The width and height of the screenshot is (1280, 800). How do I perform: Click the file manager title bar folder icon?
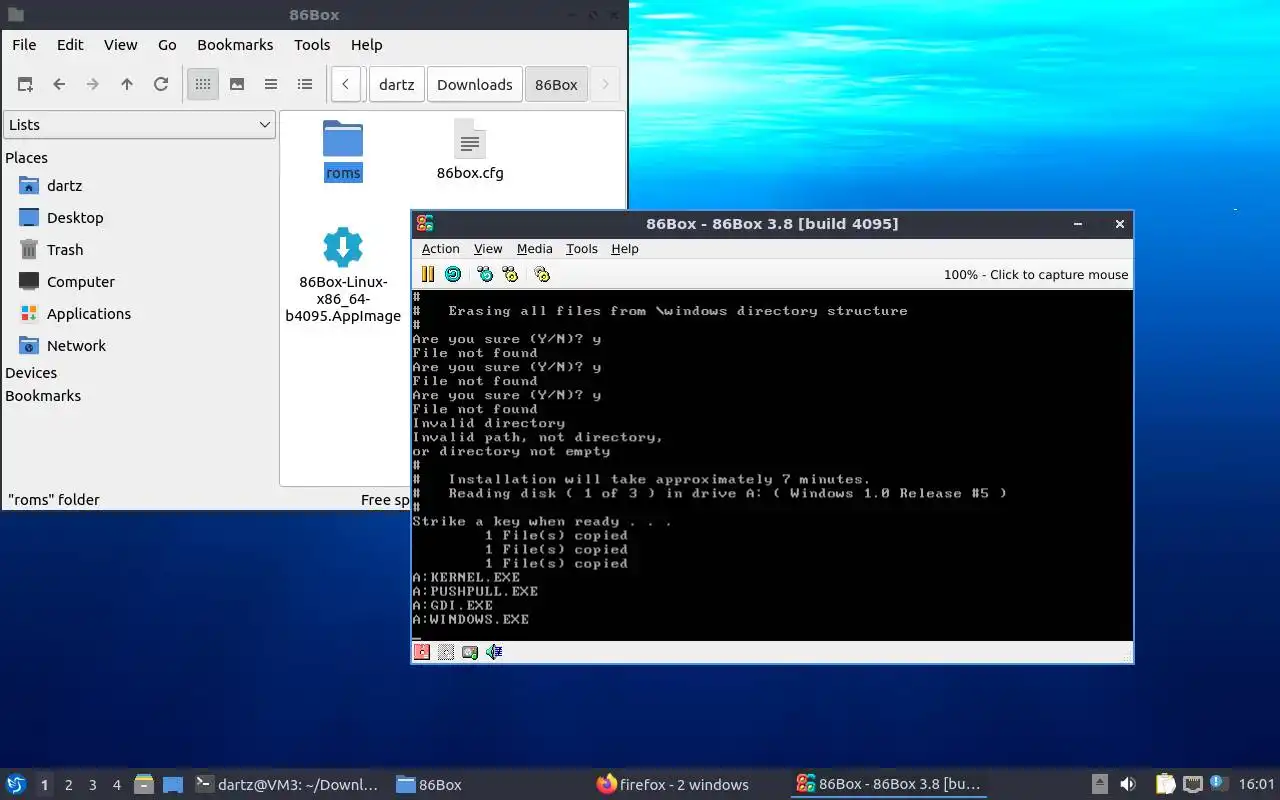pos(15,15)
